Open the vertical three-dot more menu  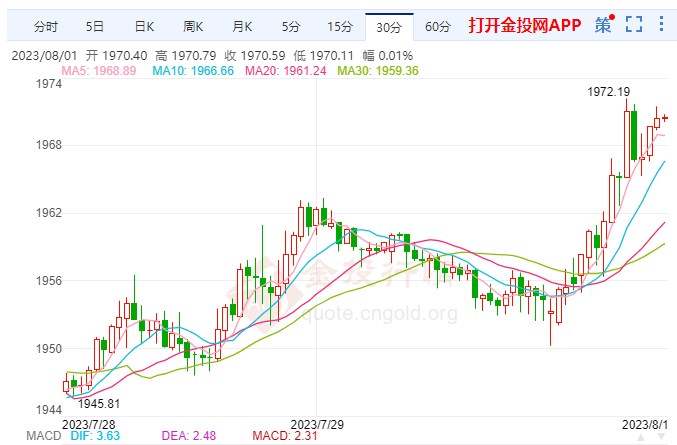tap(661, 24)
